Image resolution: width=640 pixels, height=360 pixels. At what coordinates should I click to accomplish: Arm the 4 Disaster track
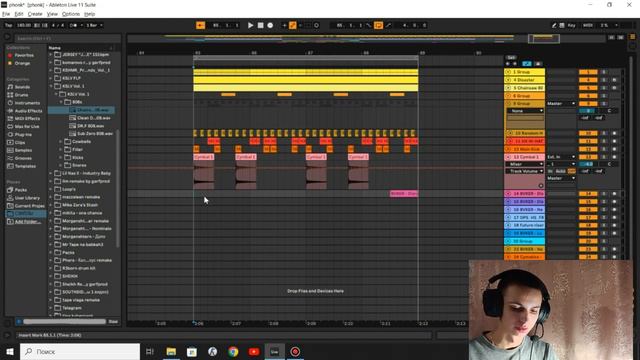point(614,80)
